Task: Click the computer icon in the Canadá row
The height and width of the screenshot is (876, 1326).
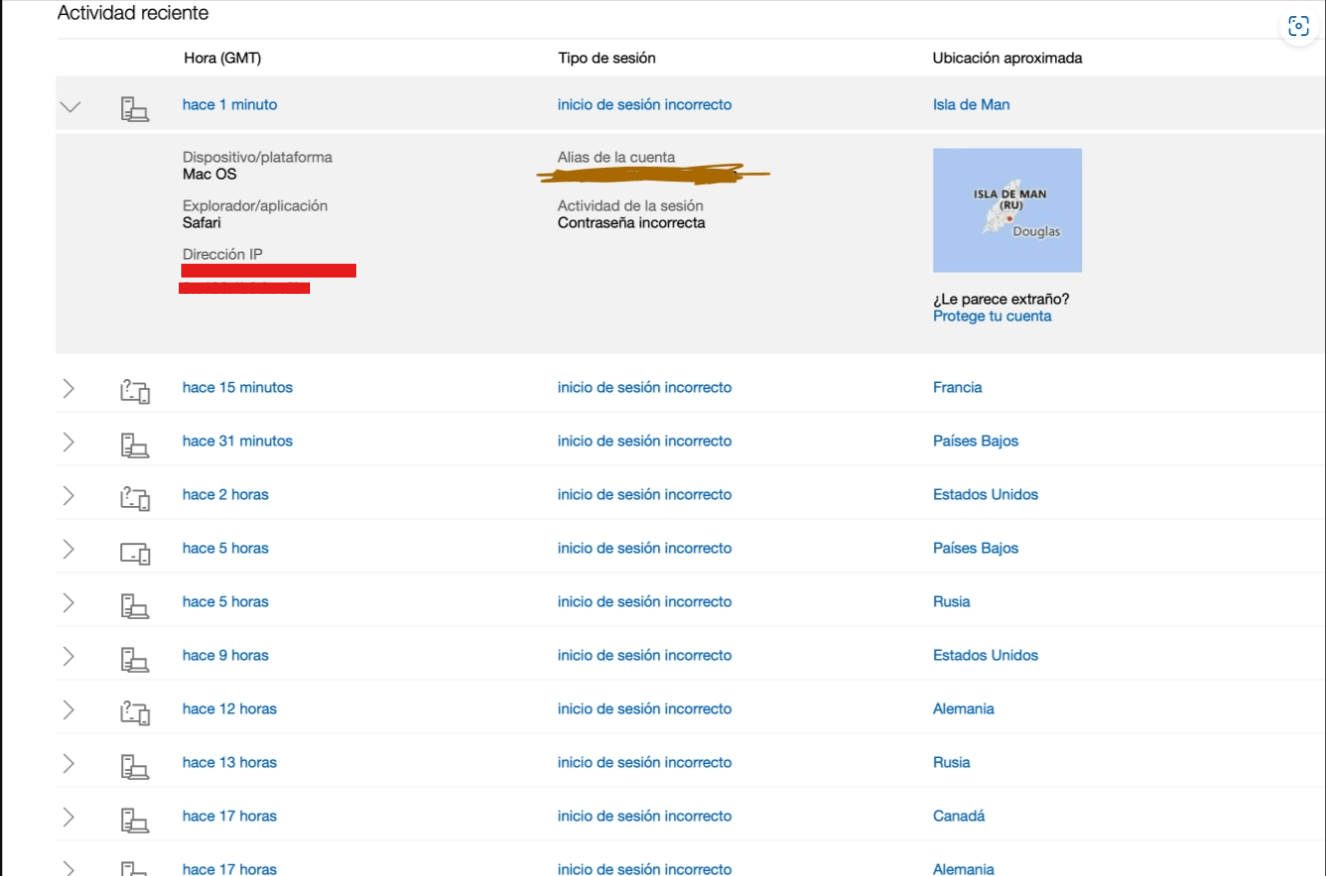Action: (135, 819)
